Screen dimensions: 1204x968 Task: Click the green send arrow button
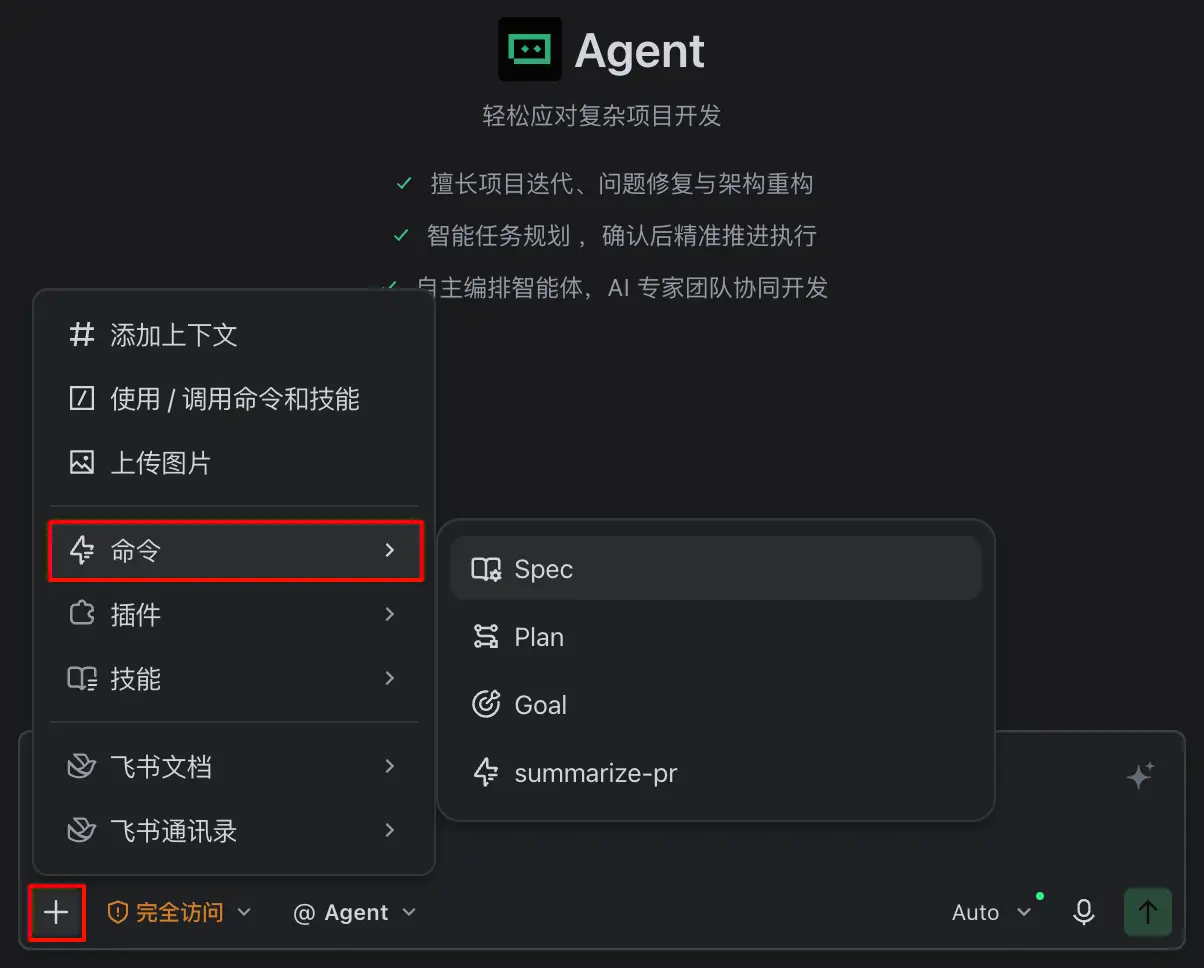coord(1148,912)
